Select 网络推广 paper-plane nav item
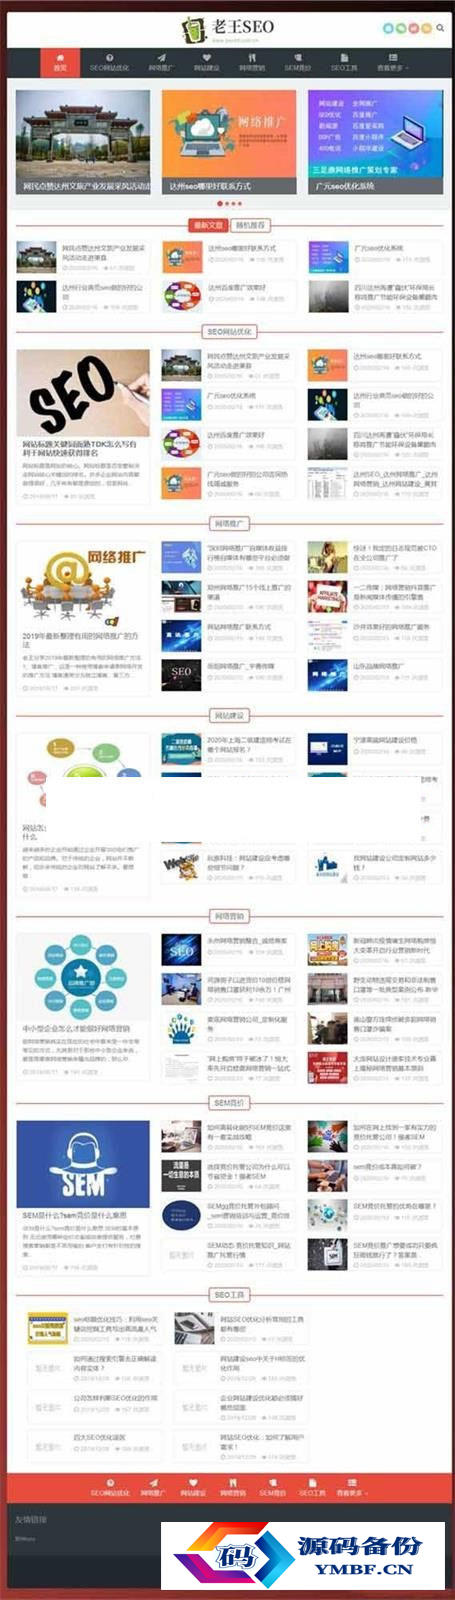 point(160,62)
